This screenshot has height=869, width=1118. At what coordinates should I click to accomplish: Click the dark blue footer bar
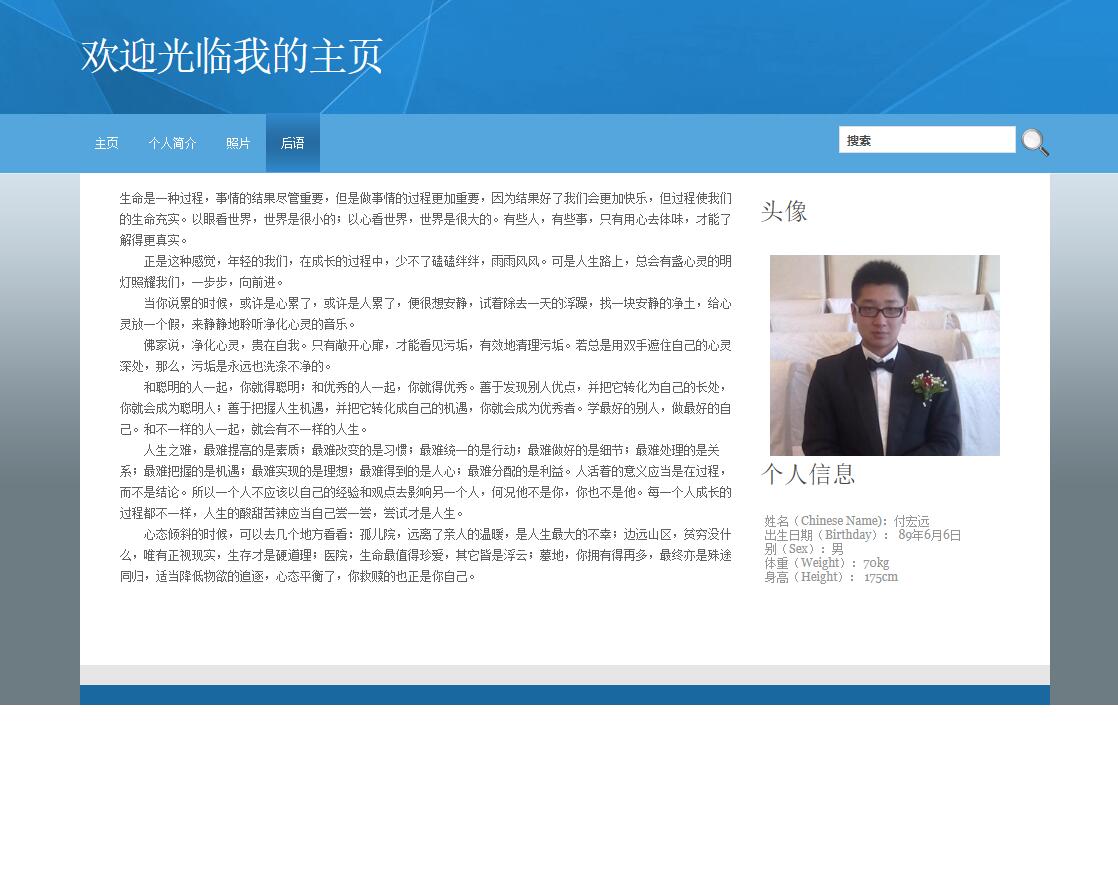pyautogui.click(x=564, y=695)
